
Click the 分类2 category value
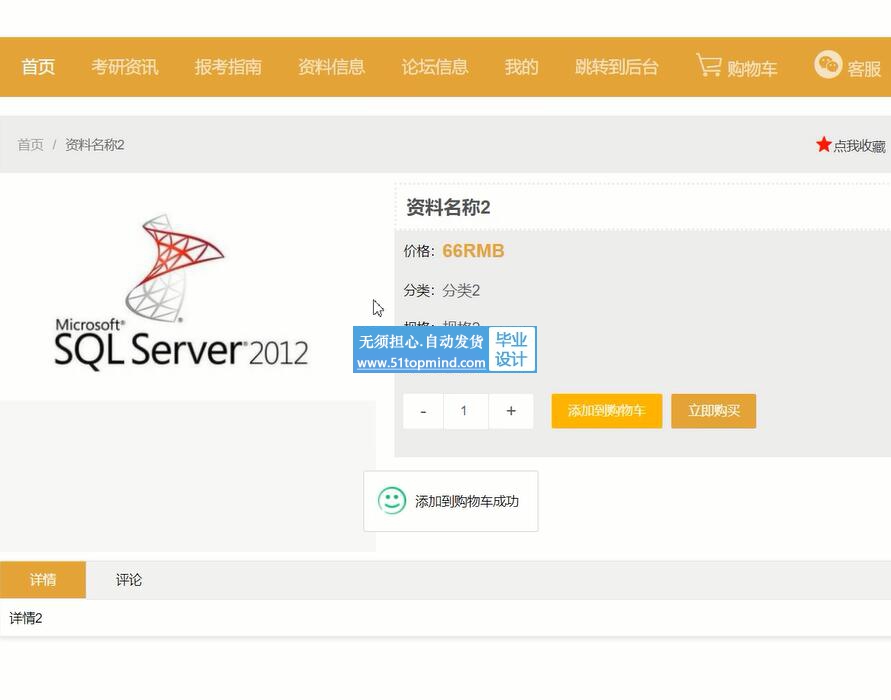(x=461, y=290)
